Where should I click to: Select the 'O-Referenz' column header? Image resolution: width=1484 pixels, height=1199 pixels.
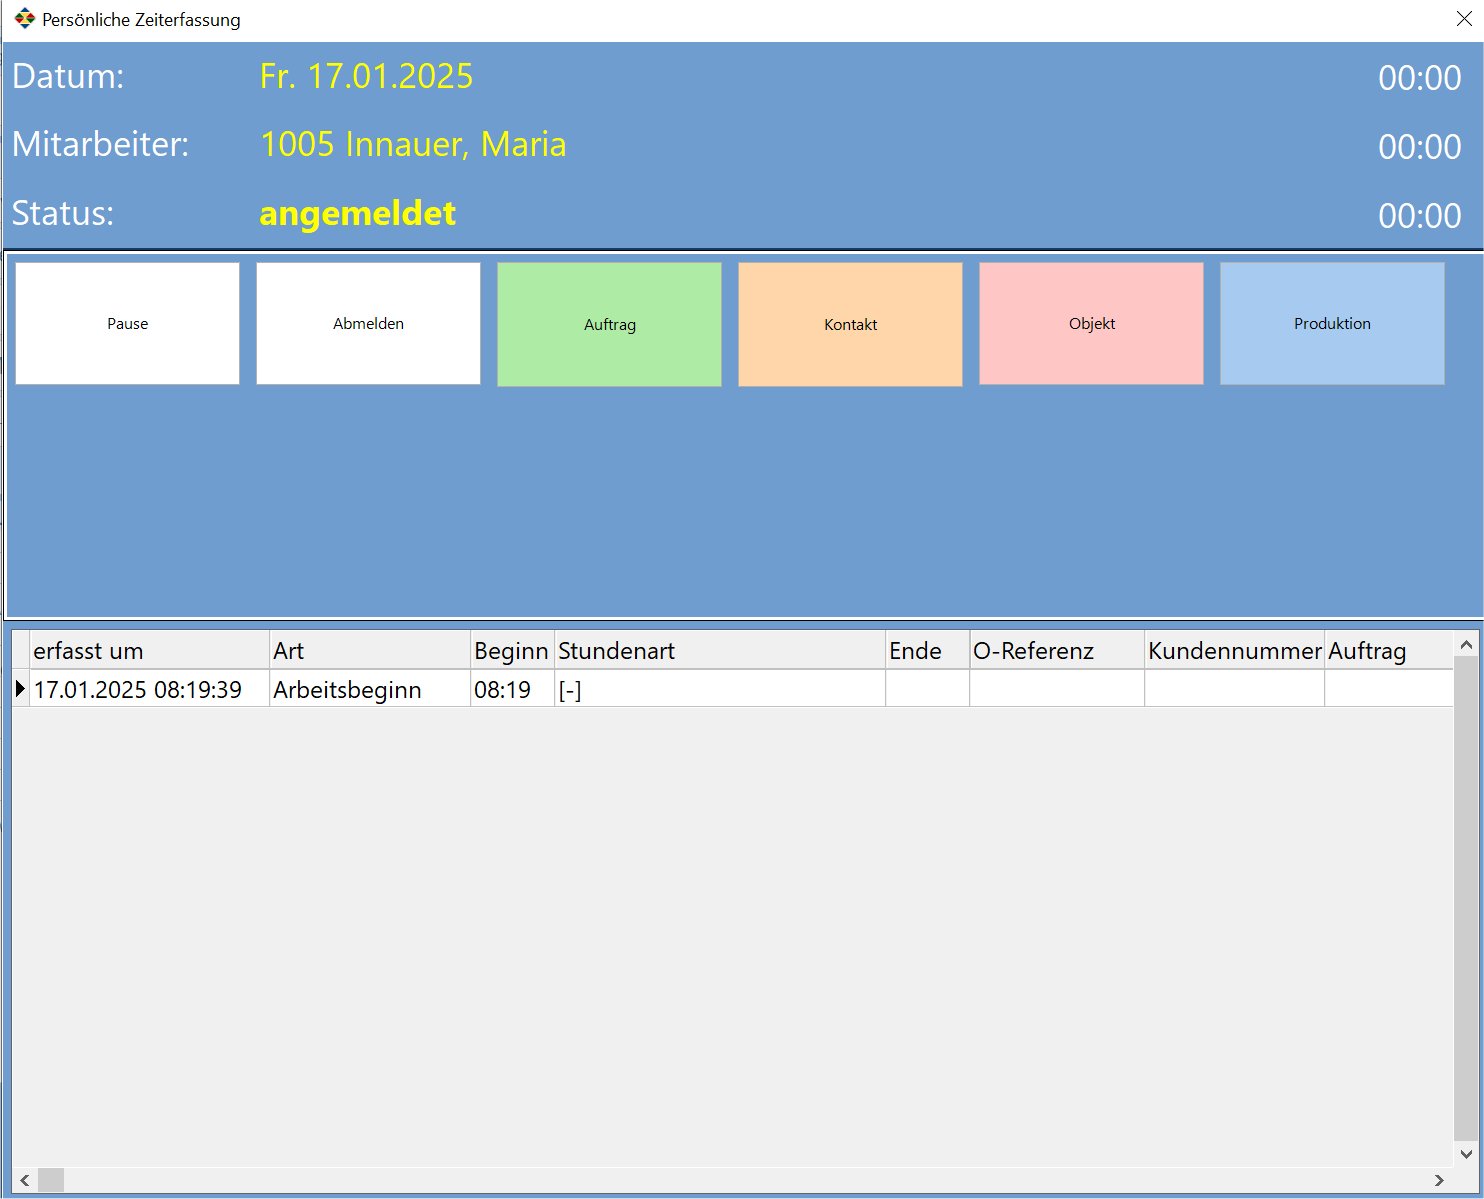tap(1056, 651)
